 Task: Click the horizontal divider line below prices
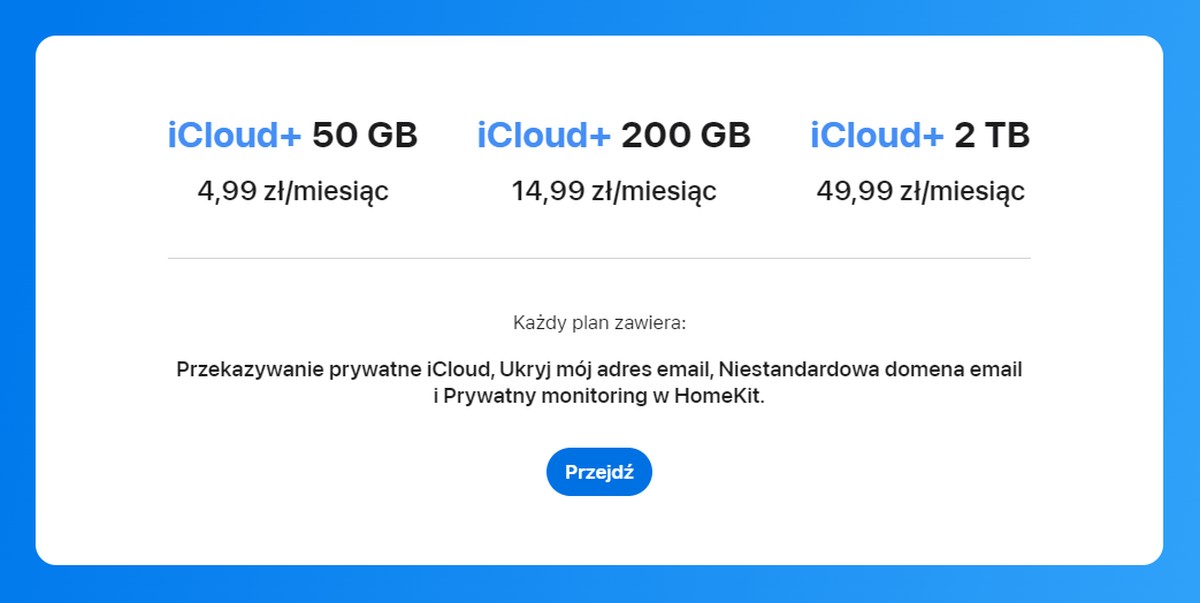point(599,258)
